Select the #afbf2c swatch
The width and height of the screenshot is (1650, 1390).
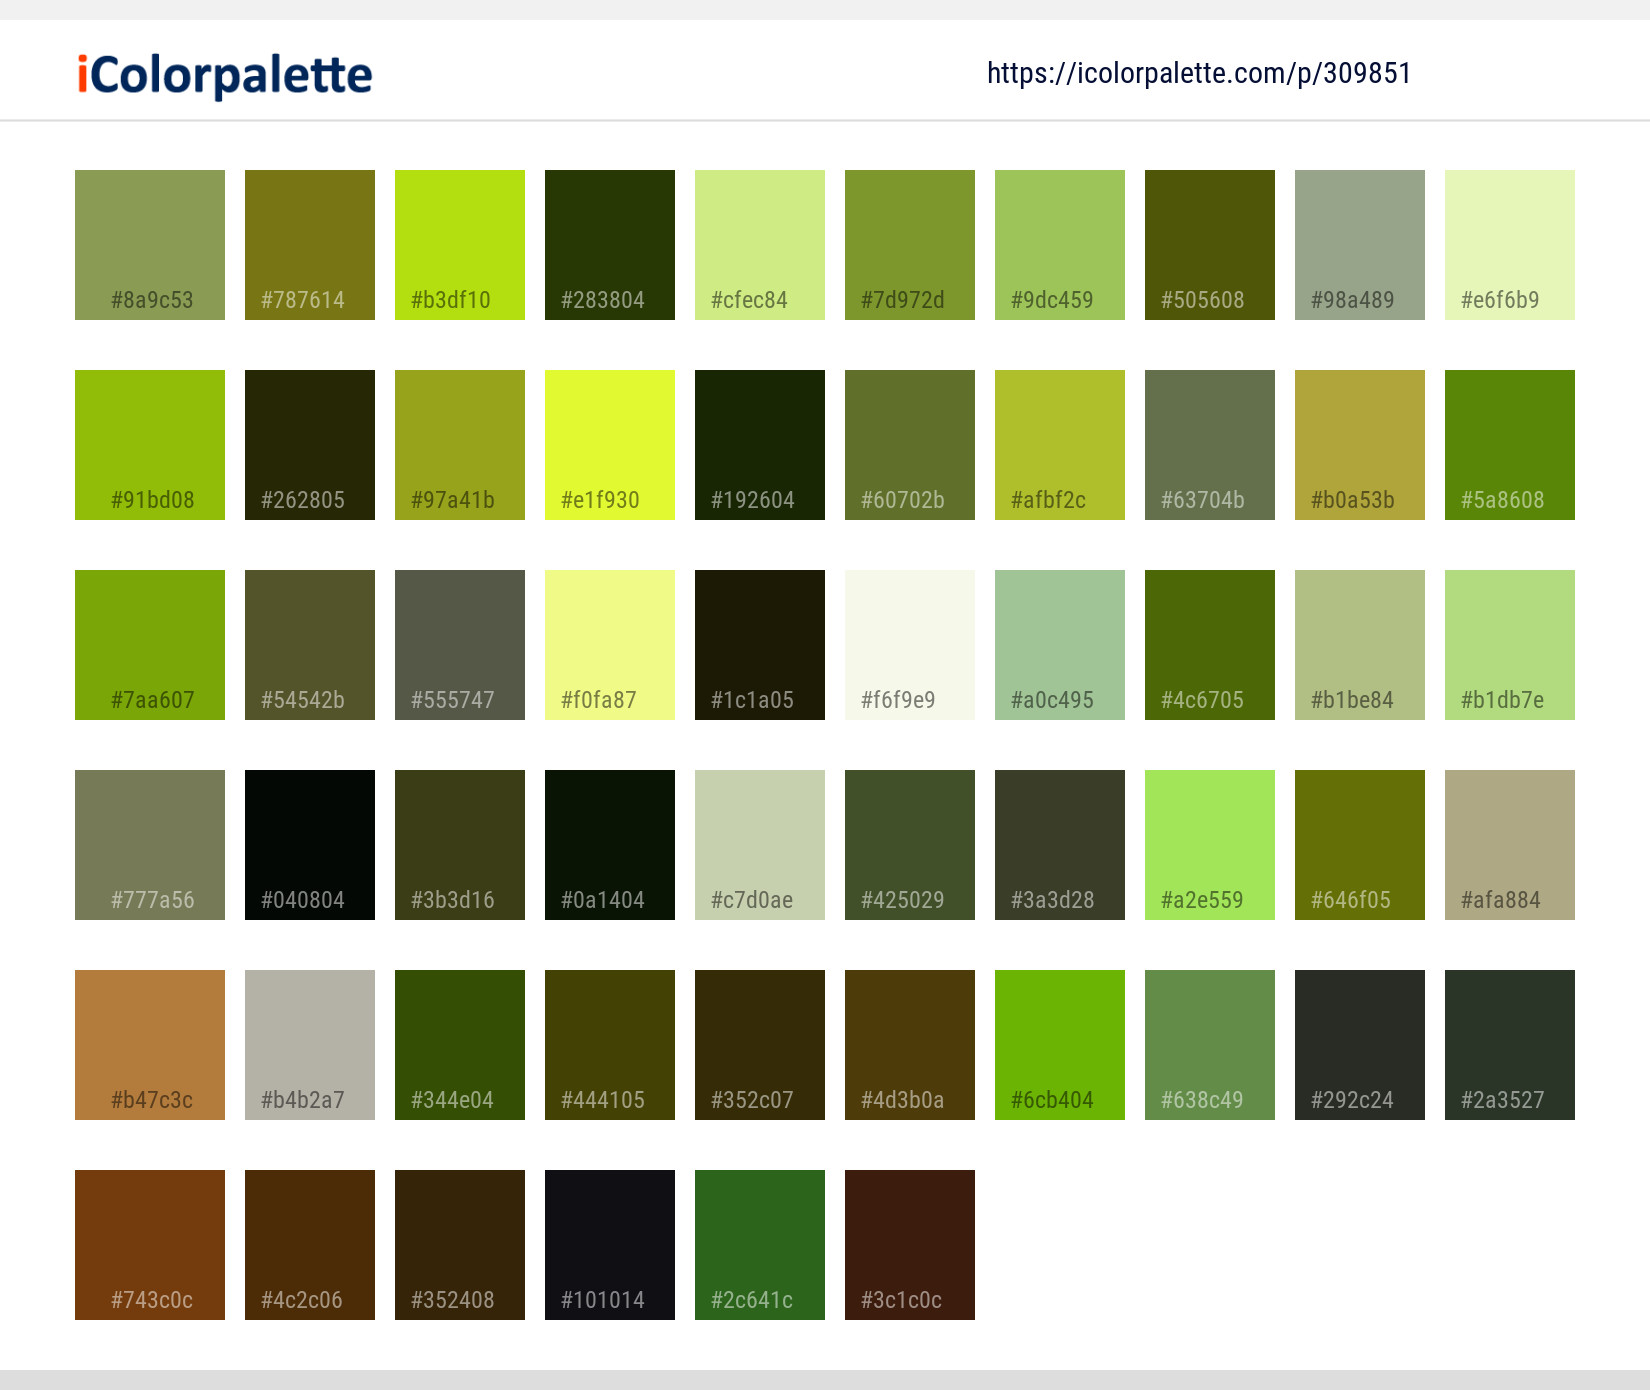pyautogui.click(x=1060, y=445)
